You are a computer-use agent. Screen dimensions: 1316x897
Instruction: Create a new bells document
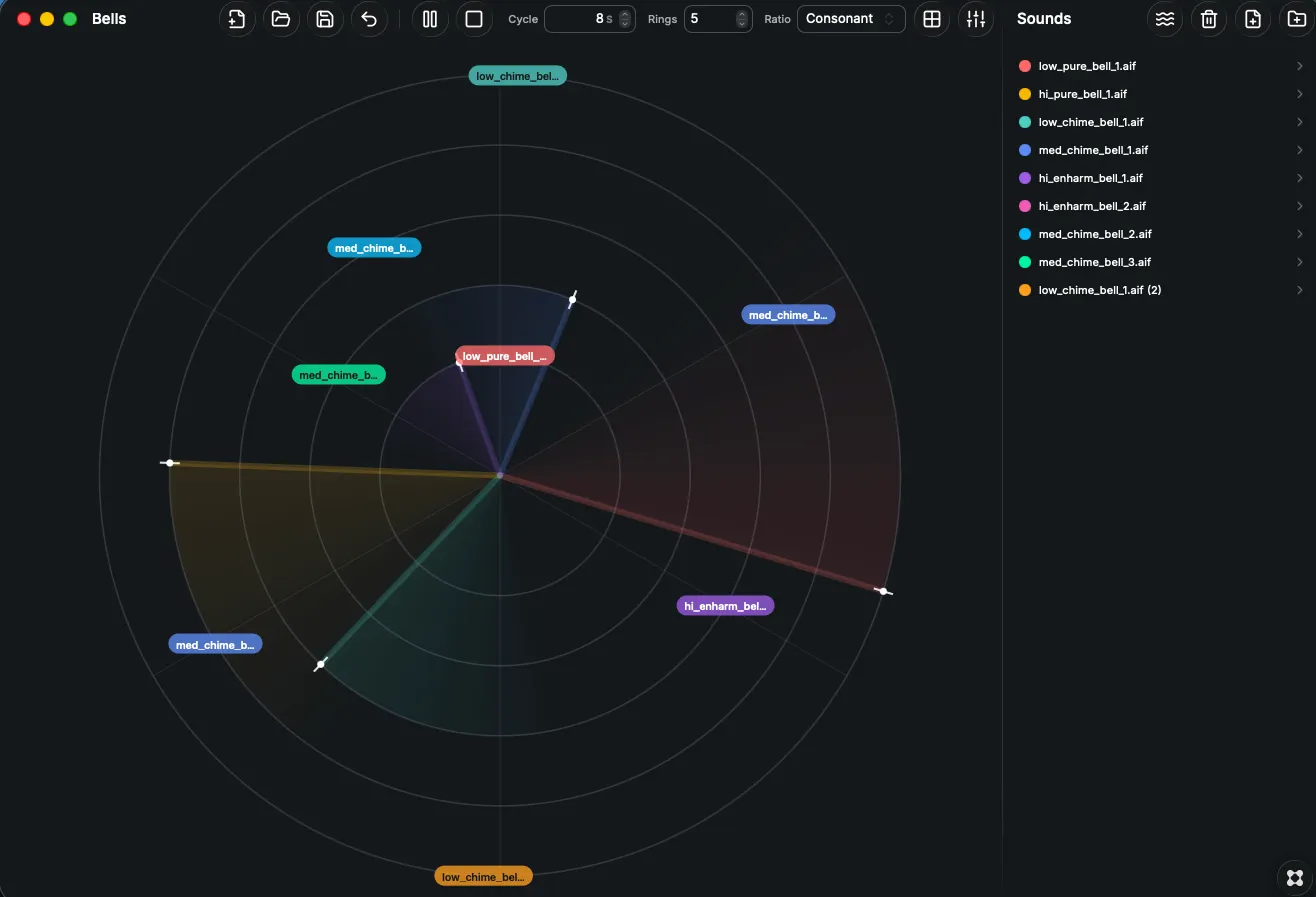[237, 19]
